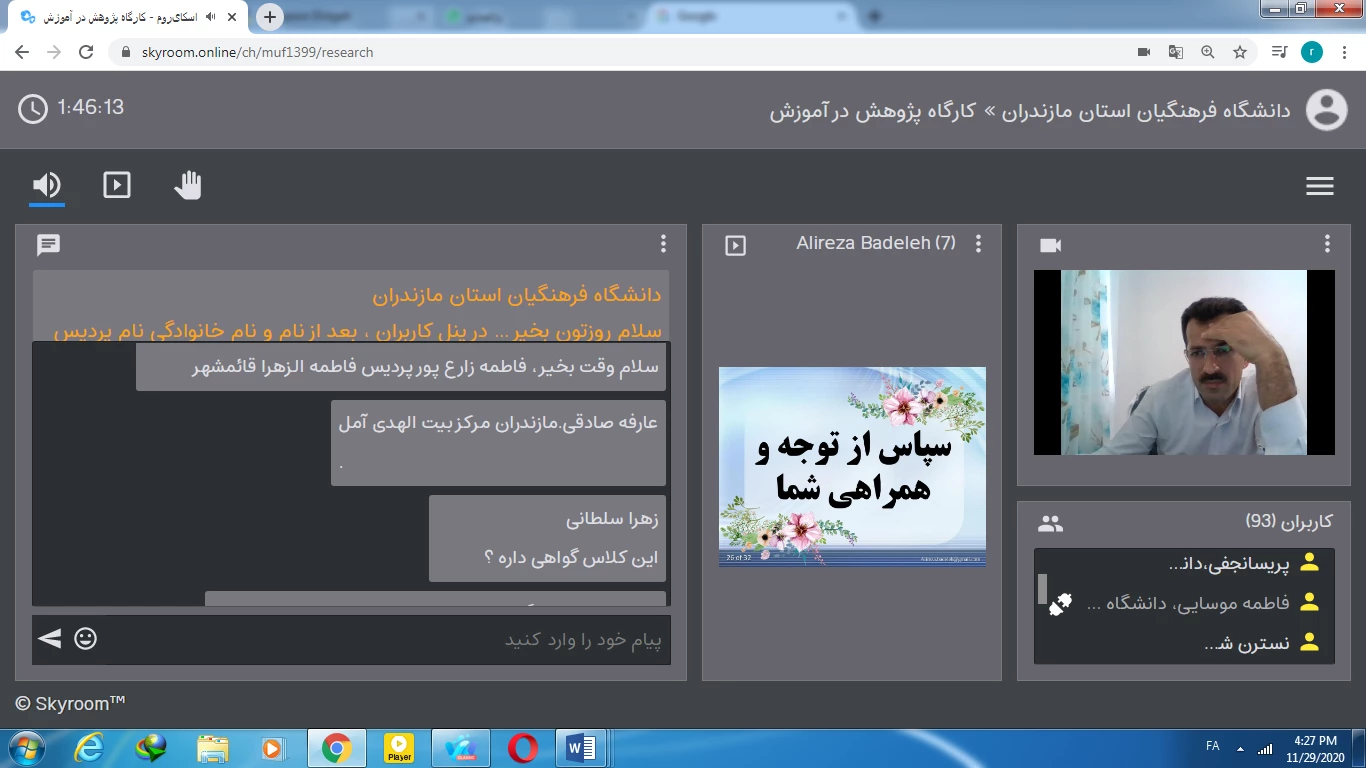Open chat panel three-dot options menu
The image size is (1366, 768).
(663, 244)
